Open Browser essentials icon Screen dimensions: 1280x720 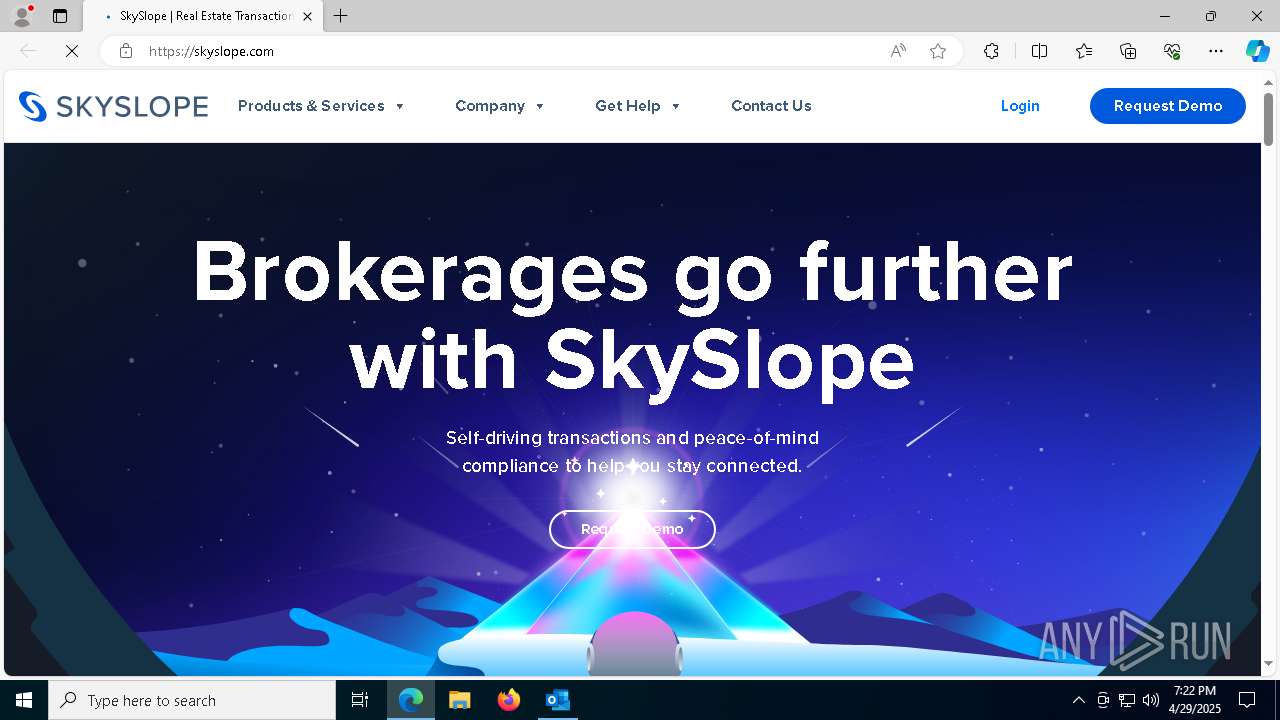click(1172, 51)
